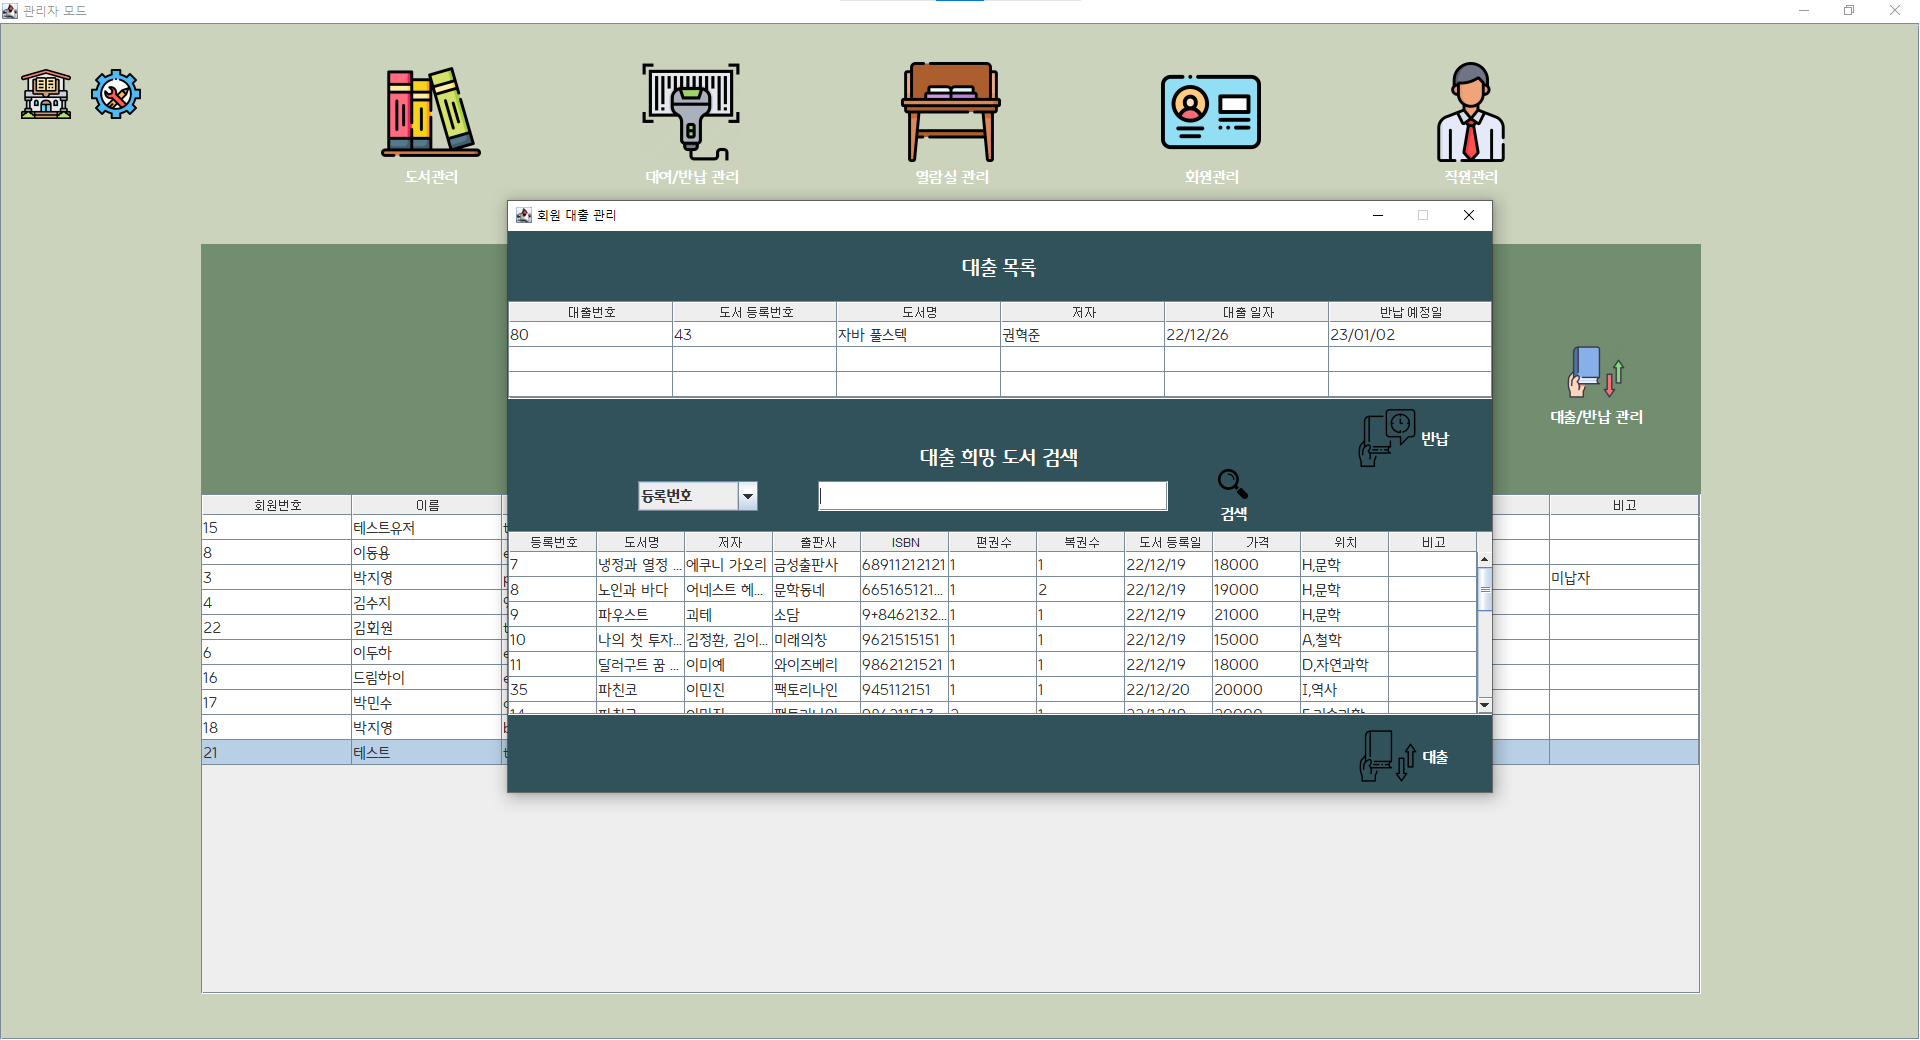Click the 검색 magnifier search icon
Image resolution: width=1920 pixels, height=1040 pixels.
(1232, 484)
